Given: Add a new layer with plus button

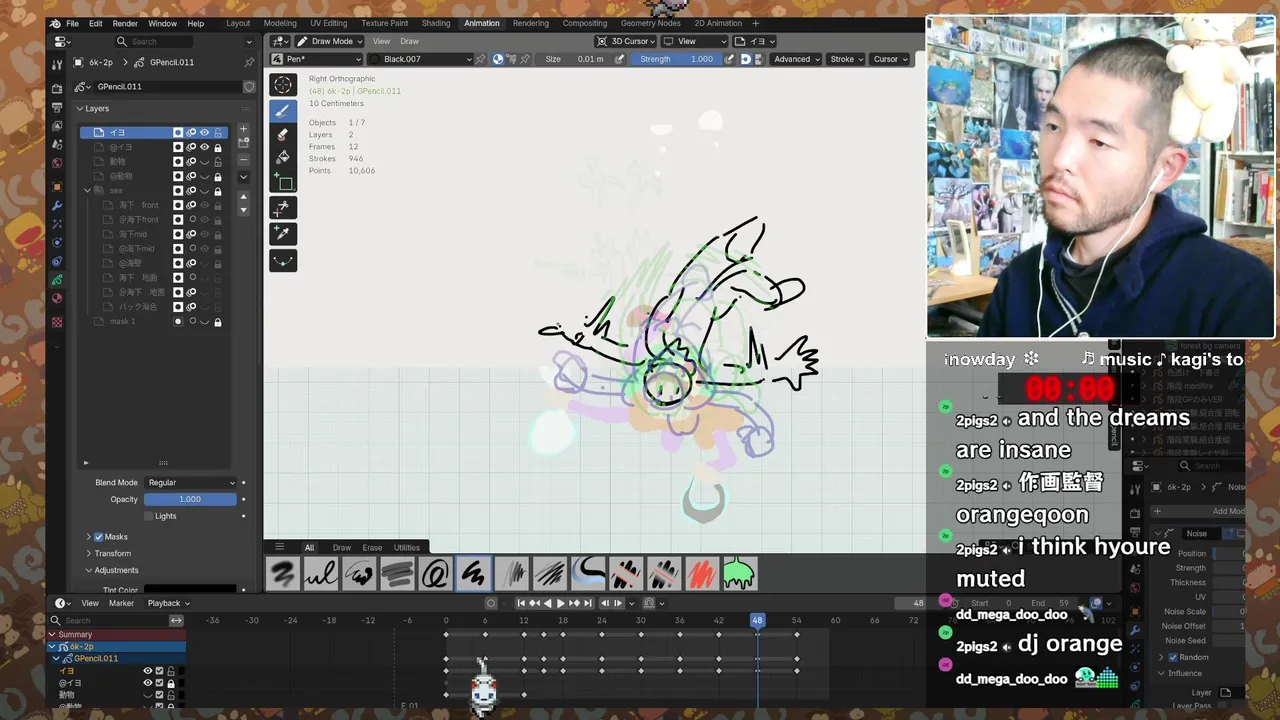Looking at the screenshot, I should (x=243, y=130).
